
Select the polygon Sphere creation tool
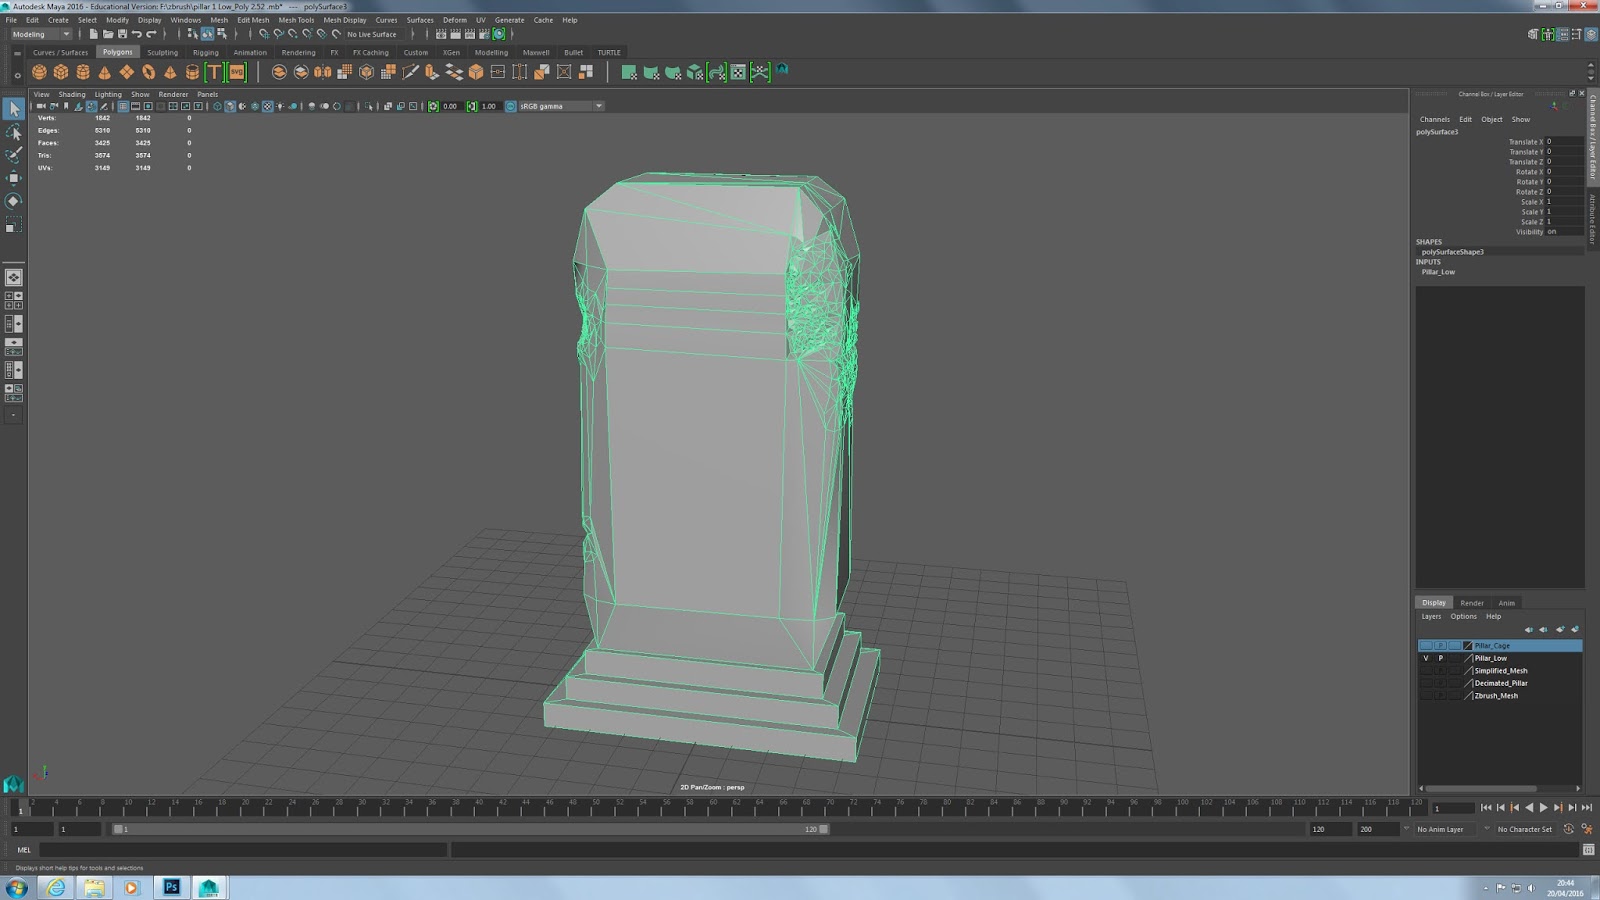(x=38, y=71)
